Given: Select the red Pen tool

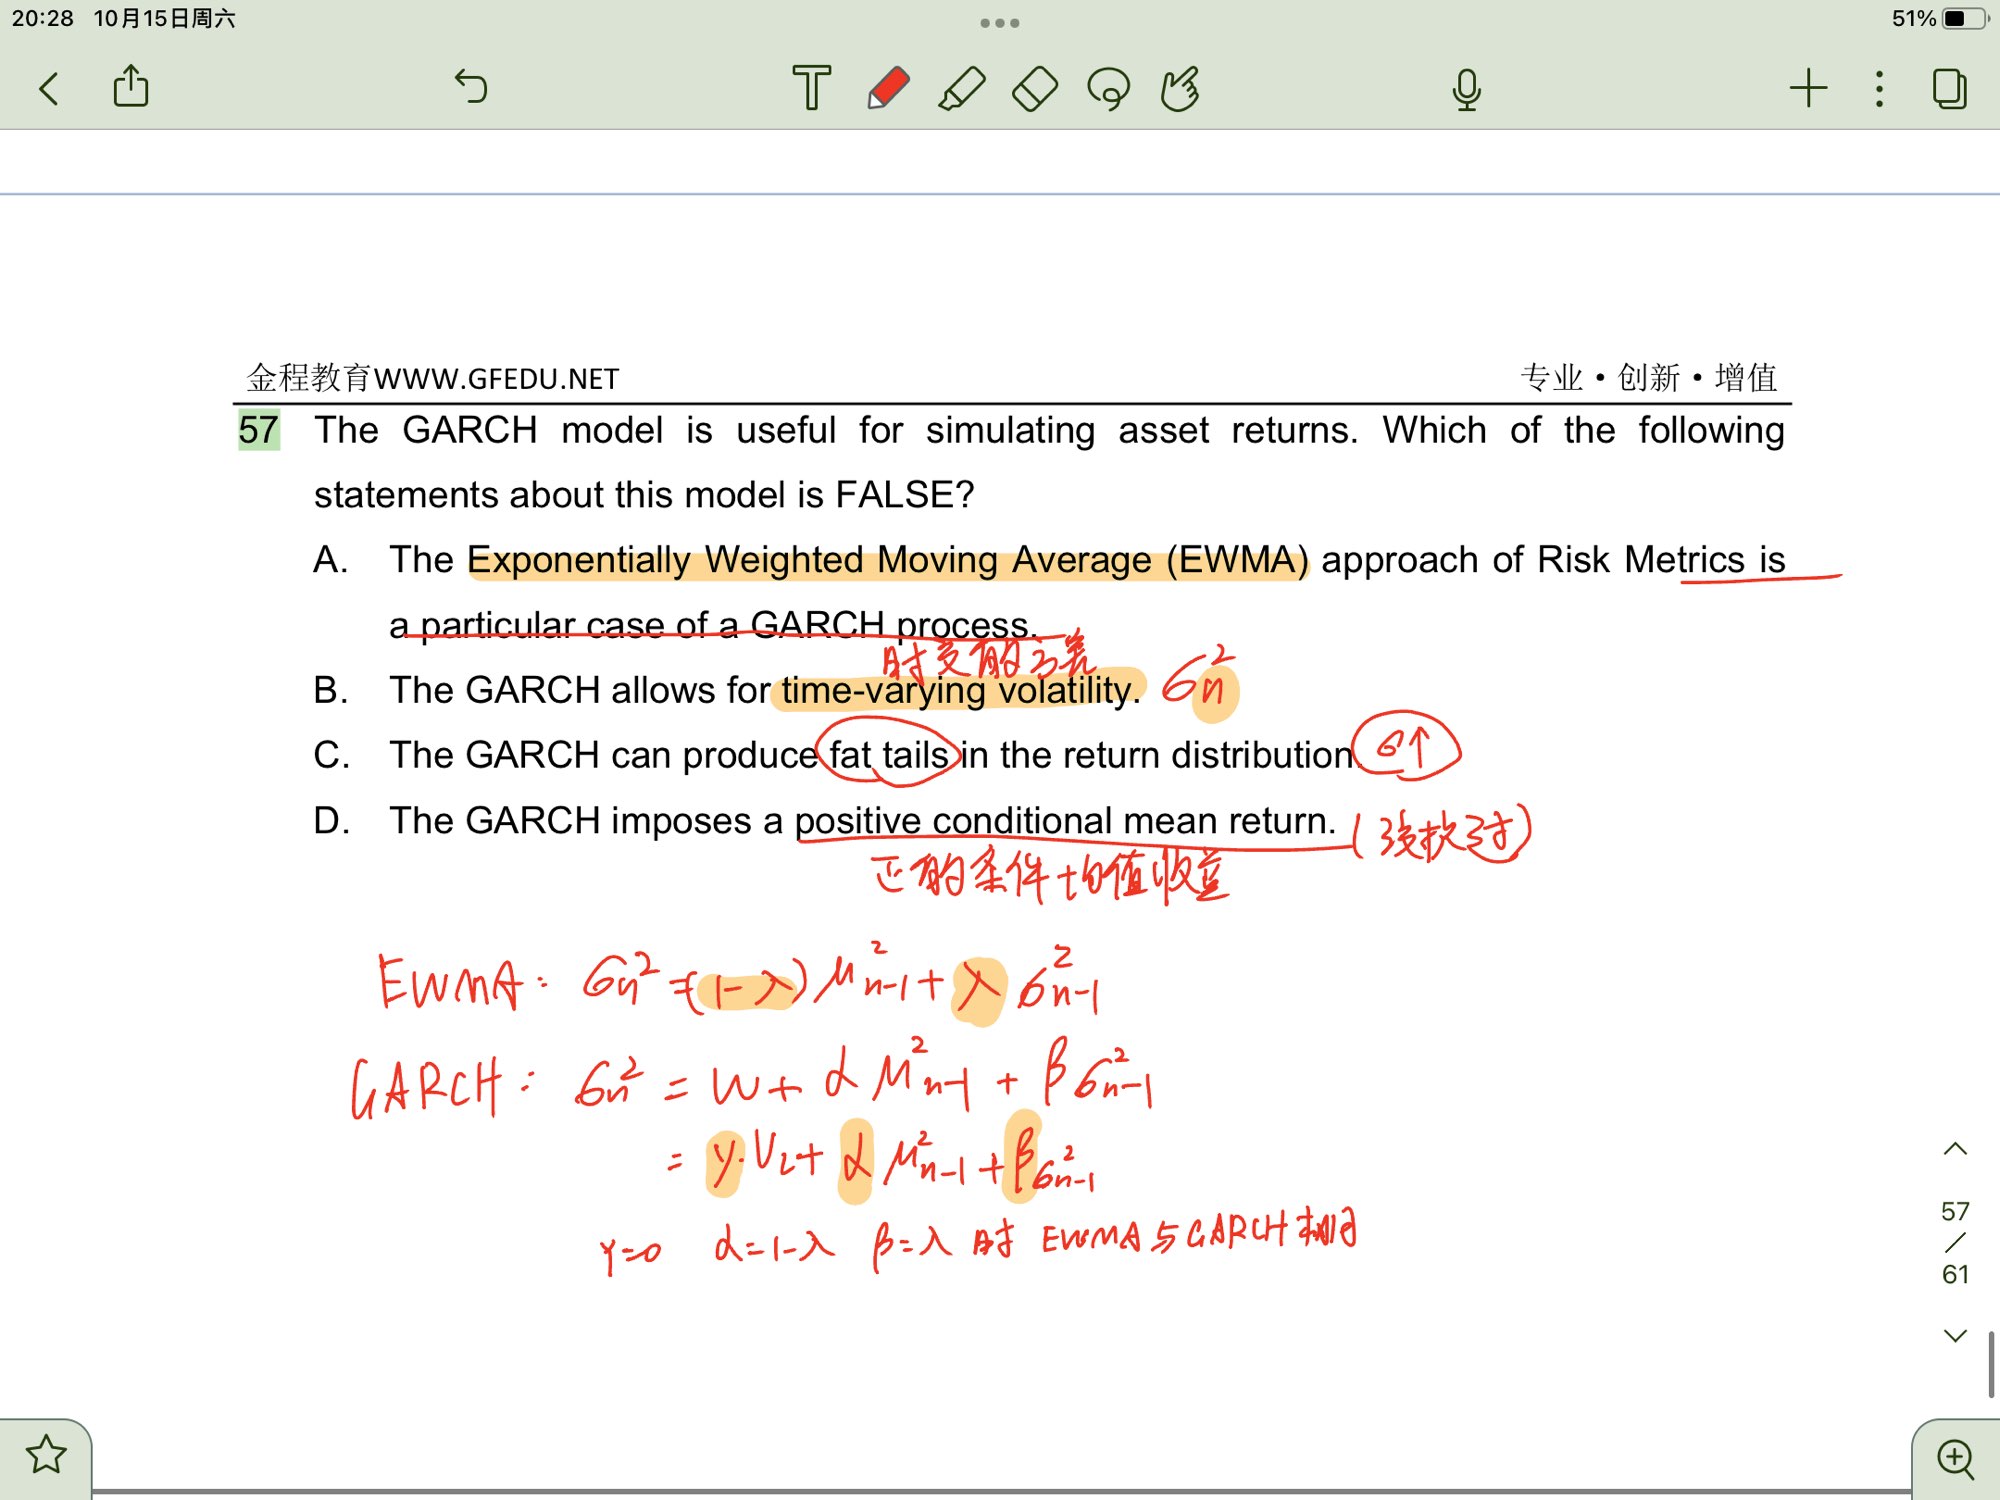Looking at the screenshot, I should point(888,88).
